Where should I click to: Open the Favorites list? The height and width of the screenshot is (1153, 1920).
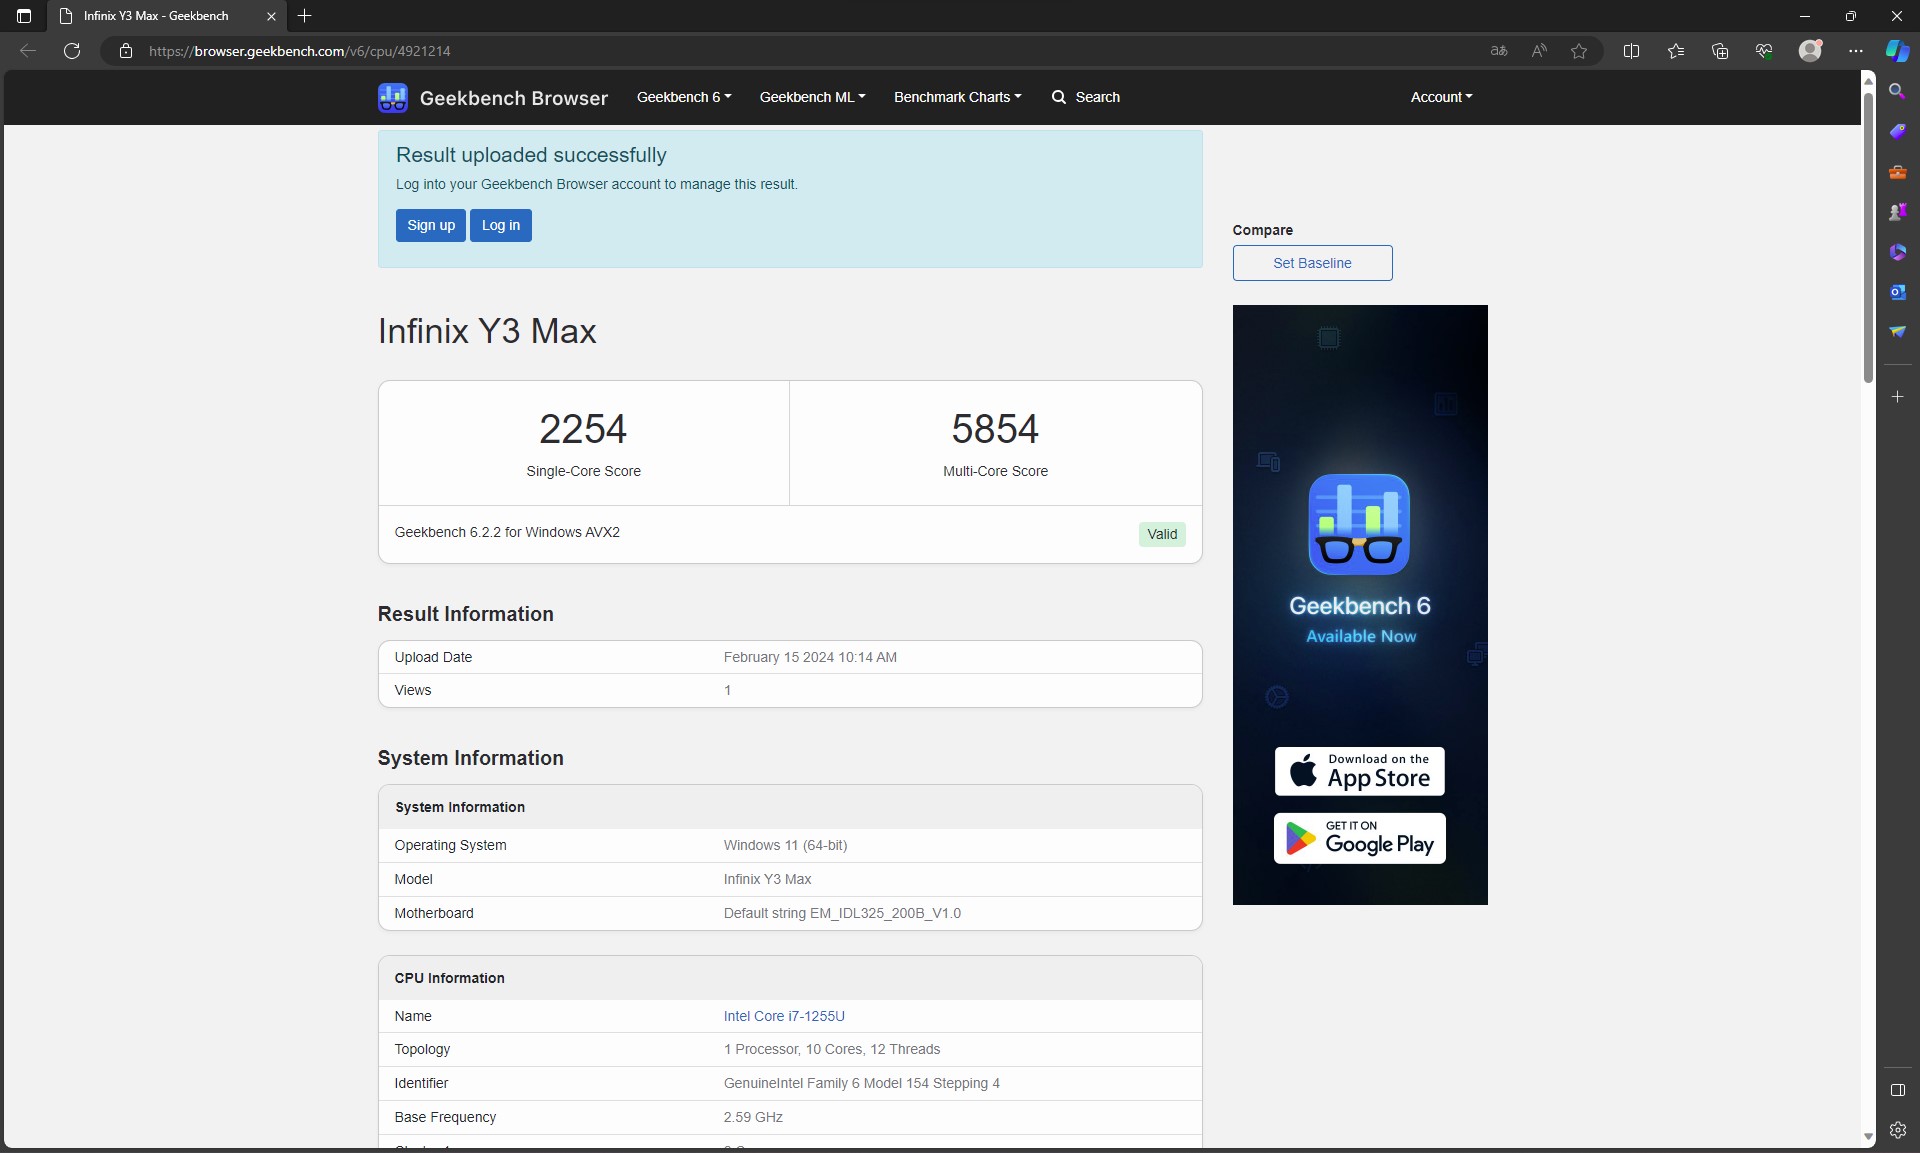coord(1676,51)
